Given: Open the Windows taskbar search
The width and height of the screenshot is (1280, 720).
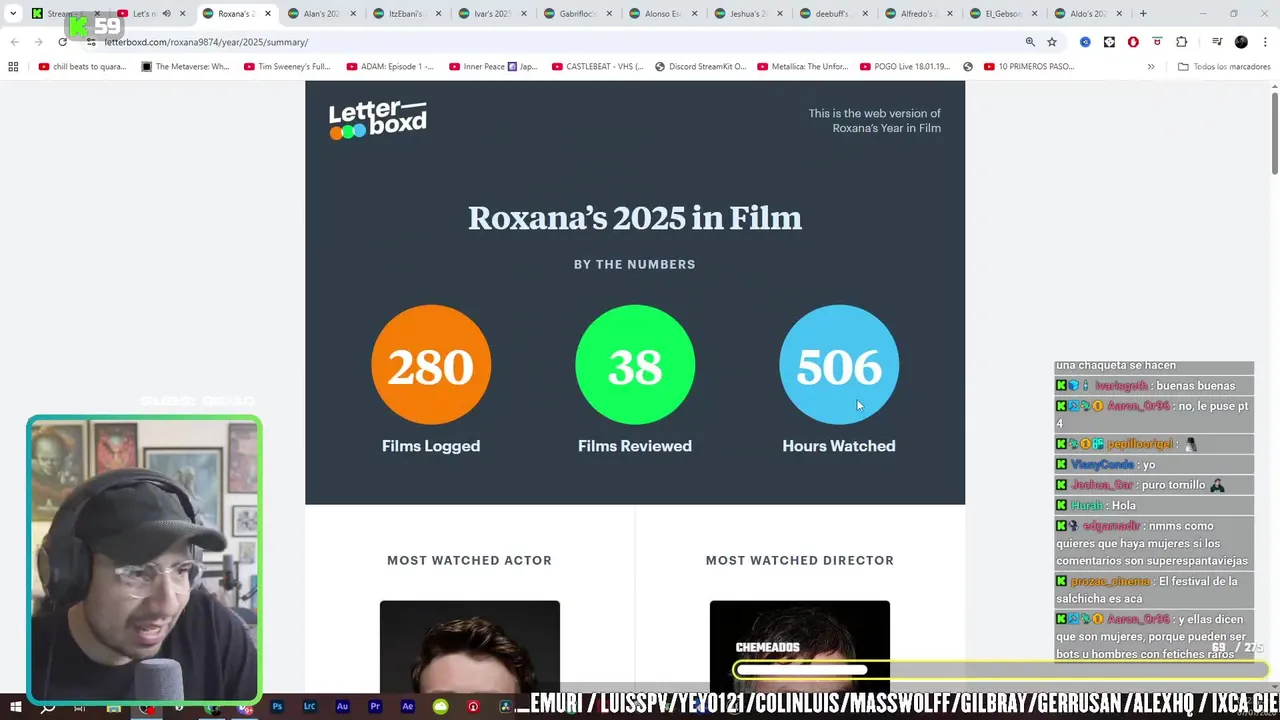Looking at the screenshot, I should 47,707.
